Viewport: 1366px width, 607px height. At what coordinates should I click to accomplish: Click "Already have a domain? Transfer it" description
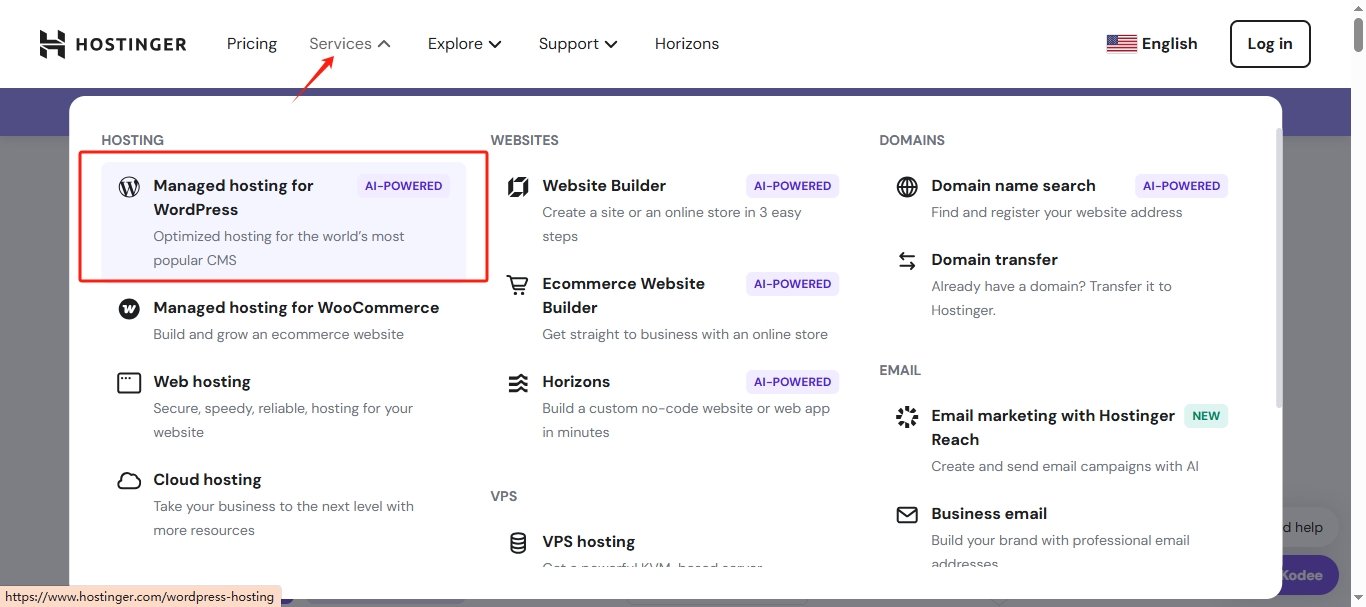point(1051,298)
